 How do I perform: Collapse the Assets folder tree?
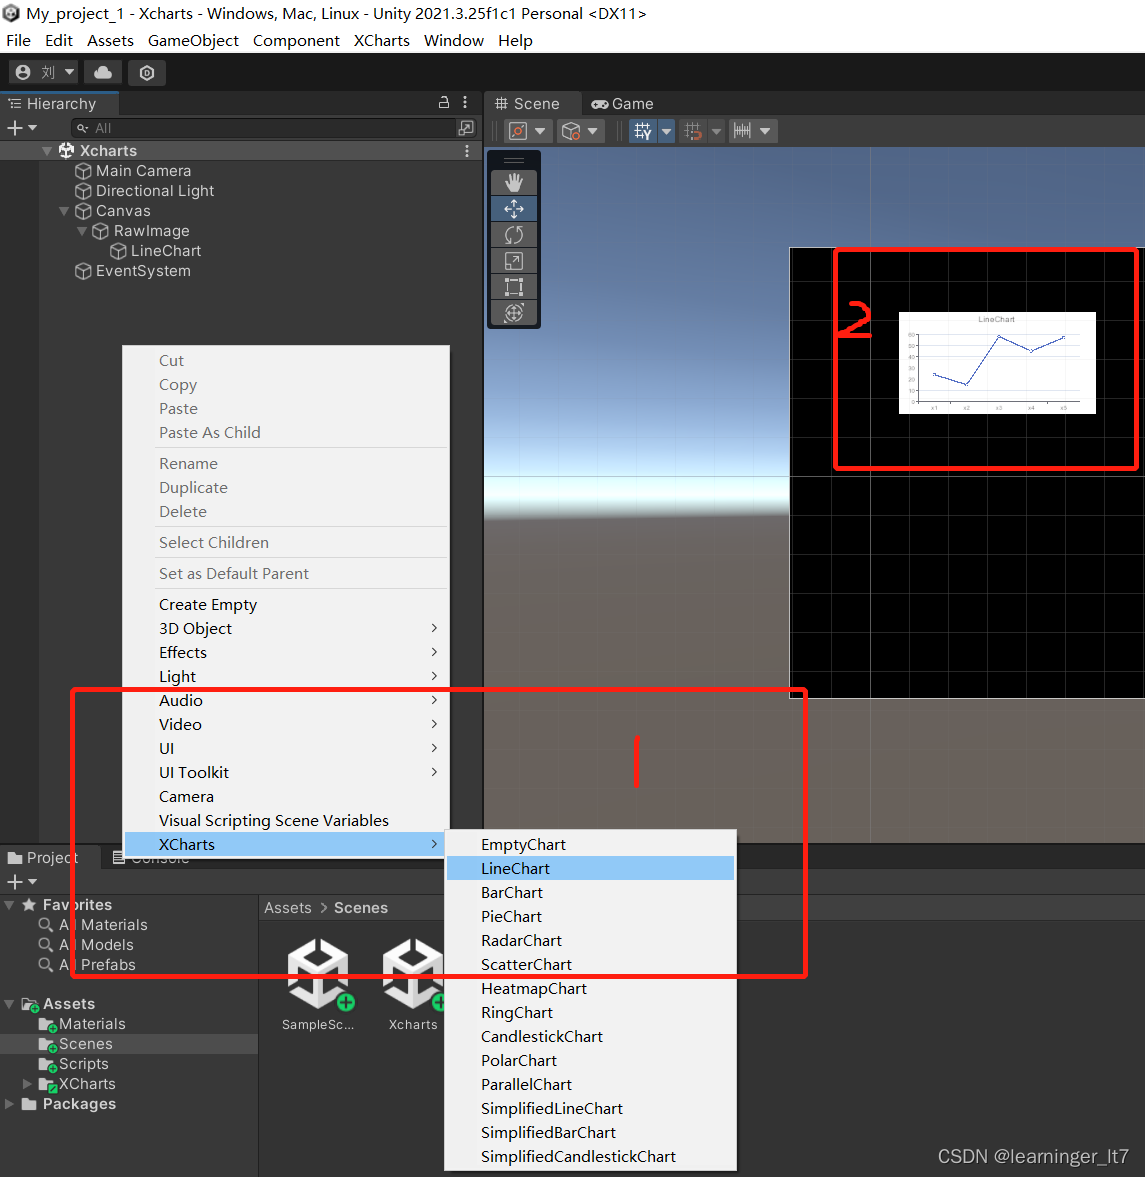pos(9,1004)
